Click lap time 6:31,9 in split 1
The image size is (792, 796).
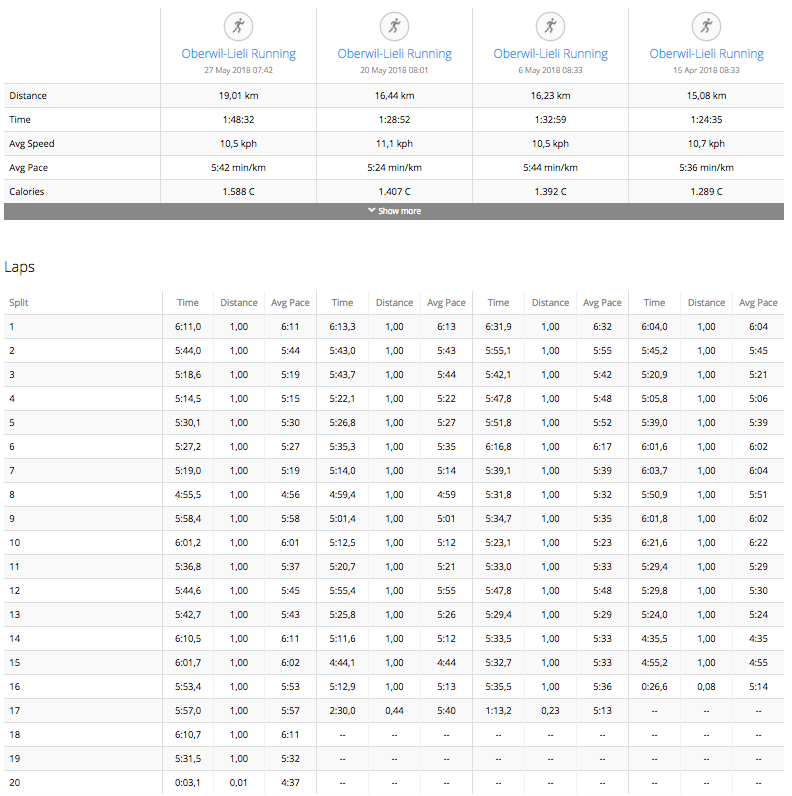(x=498, y=326)
